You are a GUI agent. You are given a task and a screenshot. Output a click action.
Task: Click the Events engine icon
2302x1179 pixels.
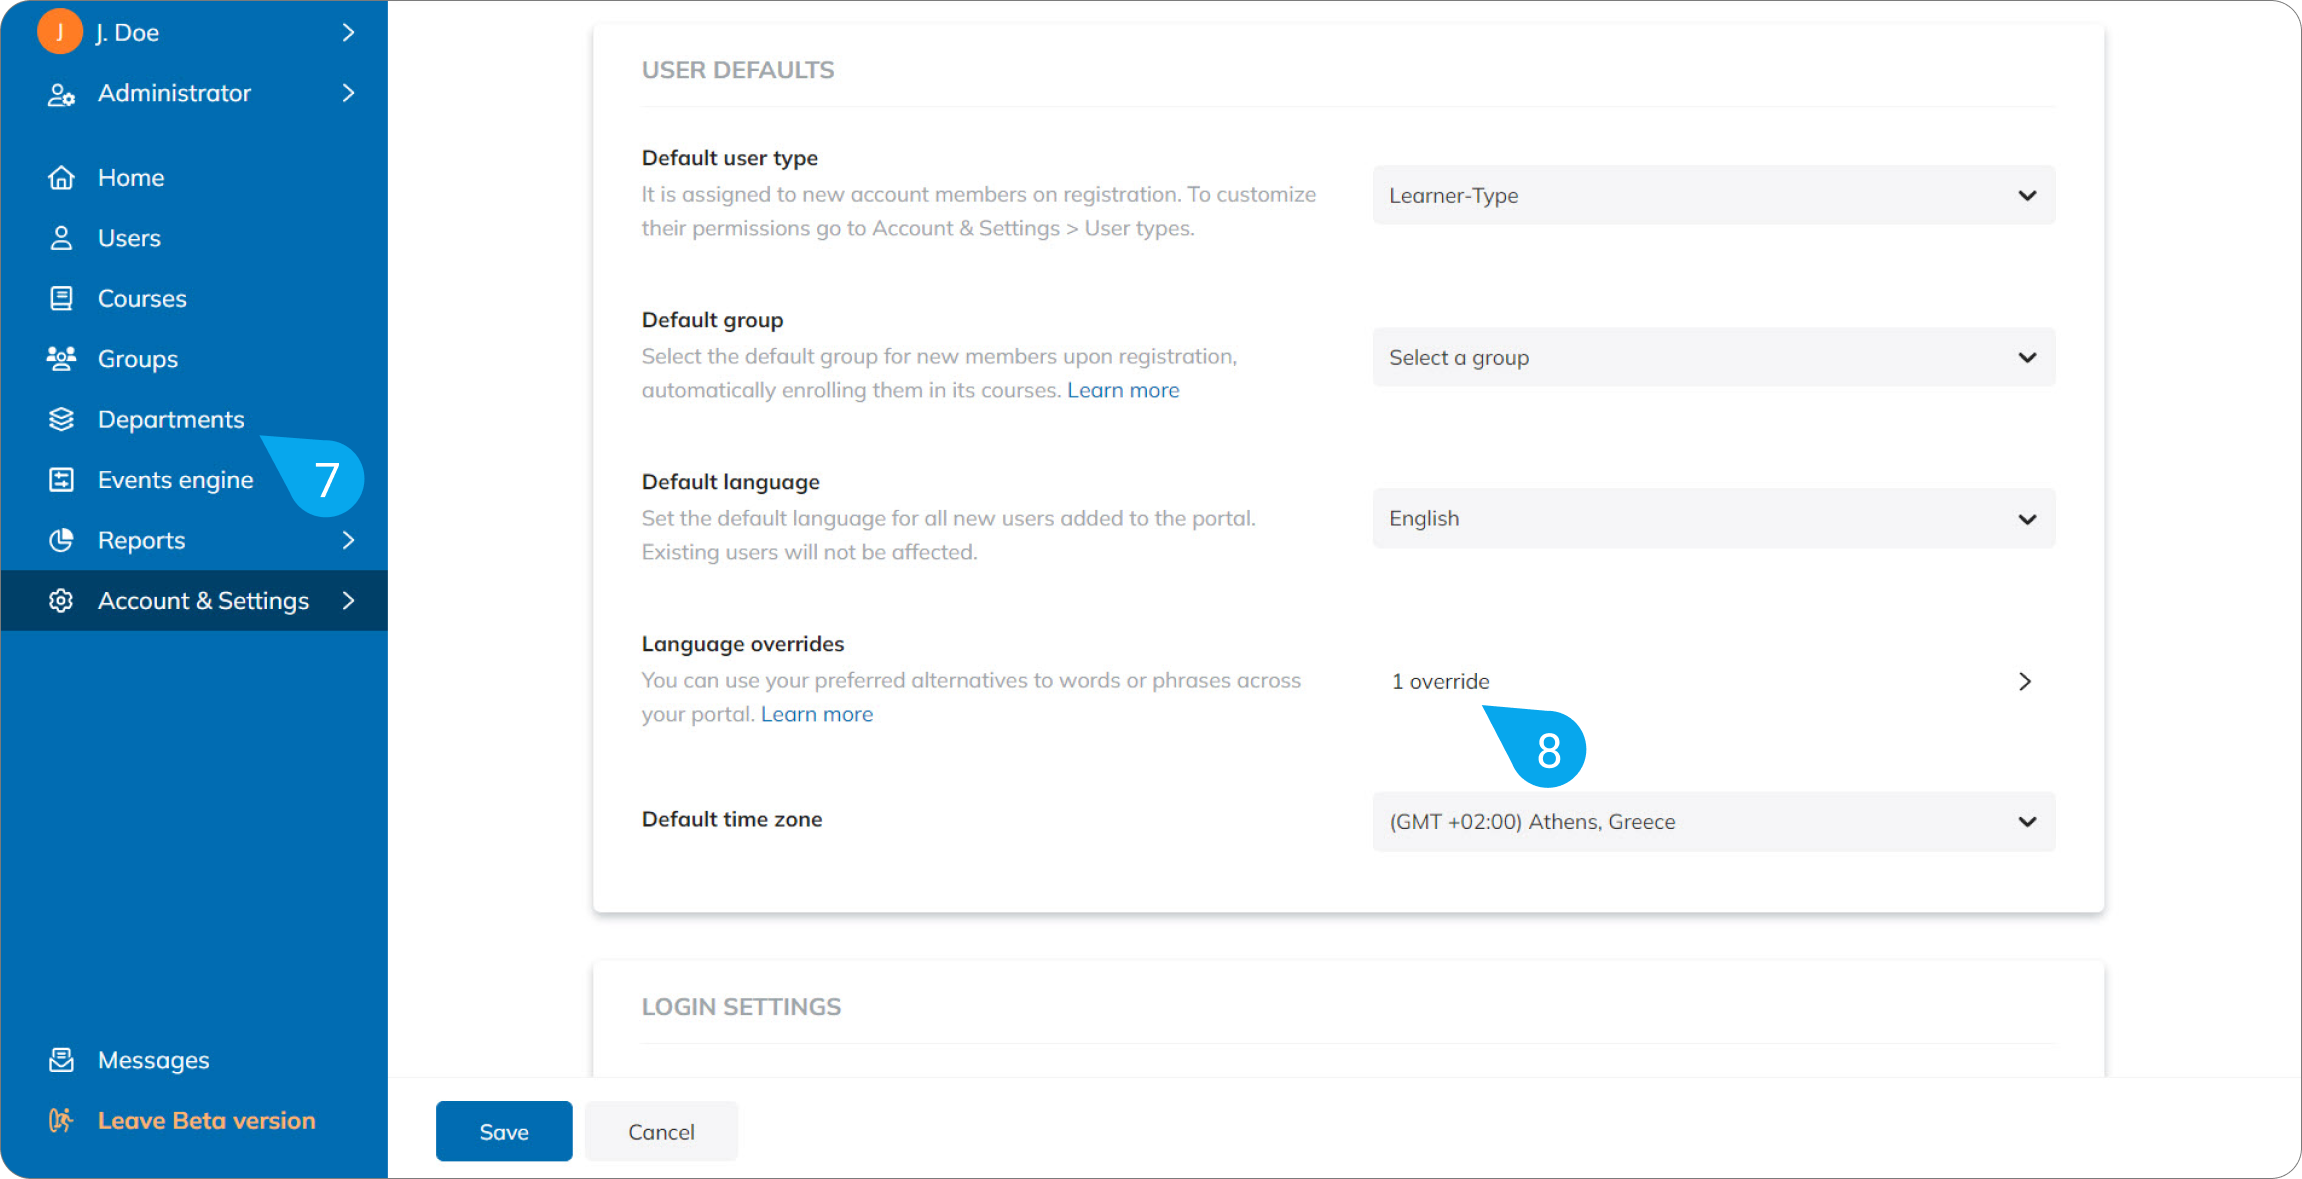coord(62,480)
